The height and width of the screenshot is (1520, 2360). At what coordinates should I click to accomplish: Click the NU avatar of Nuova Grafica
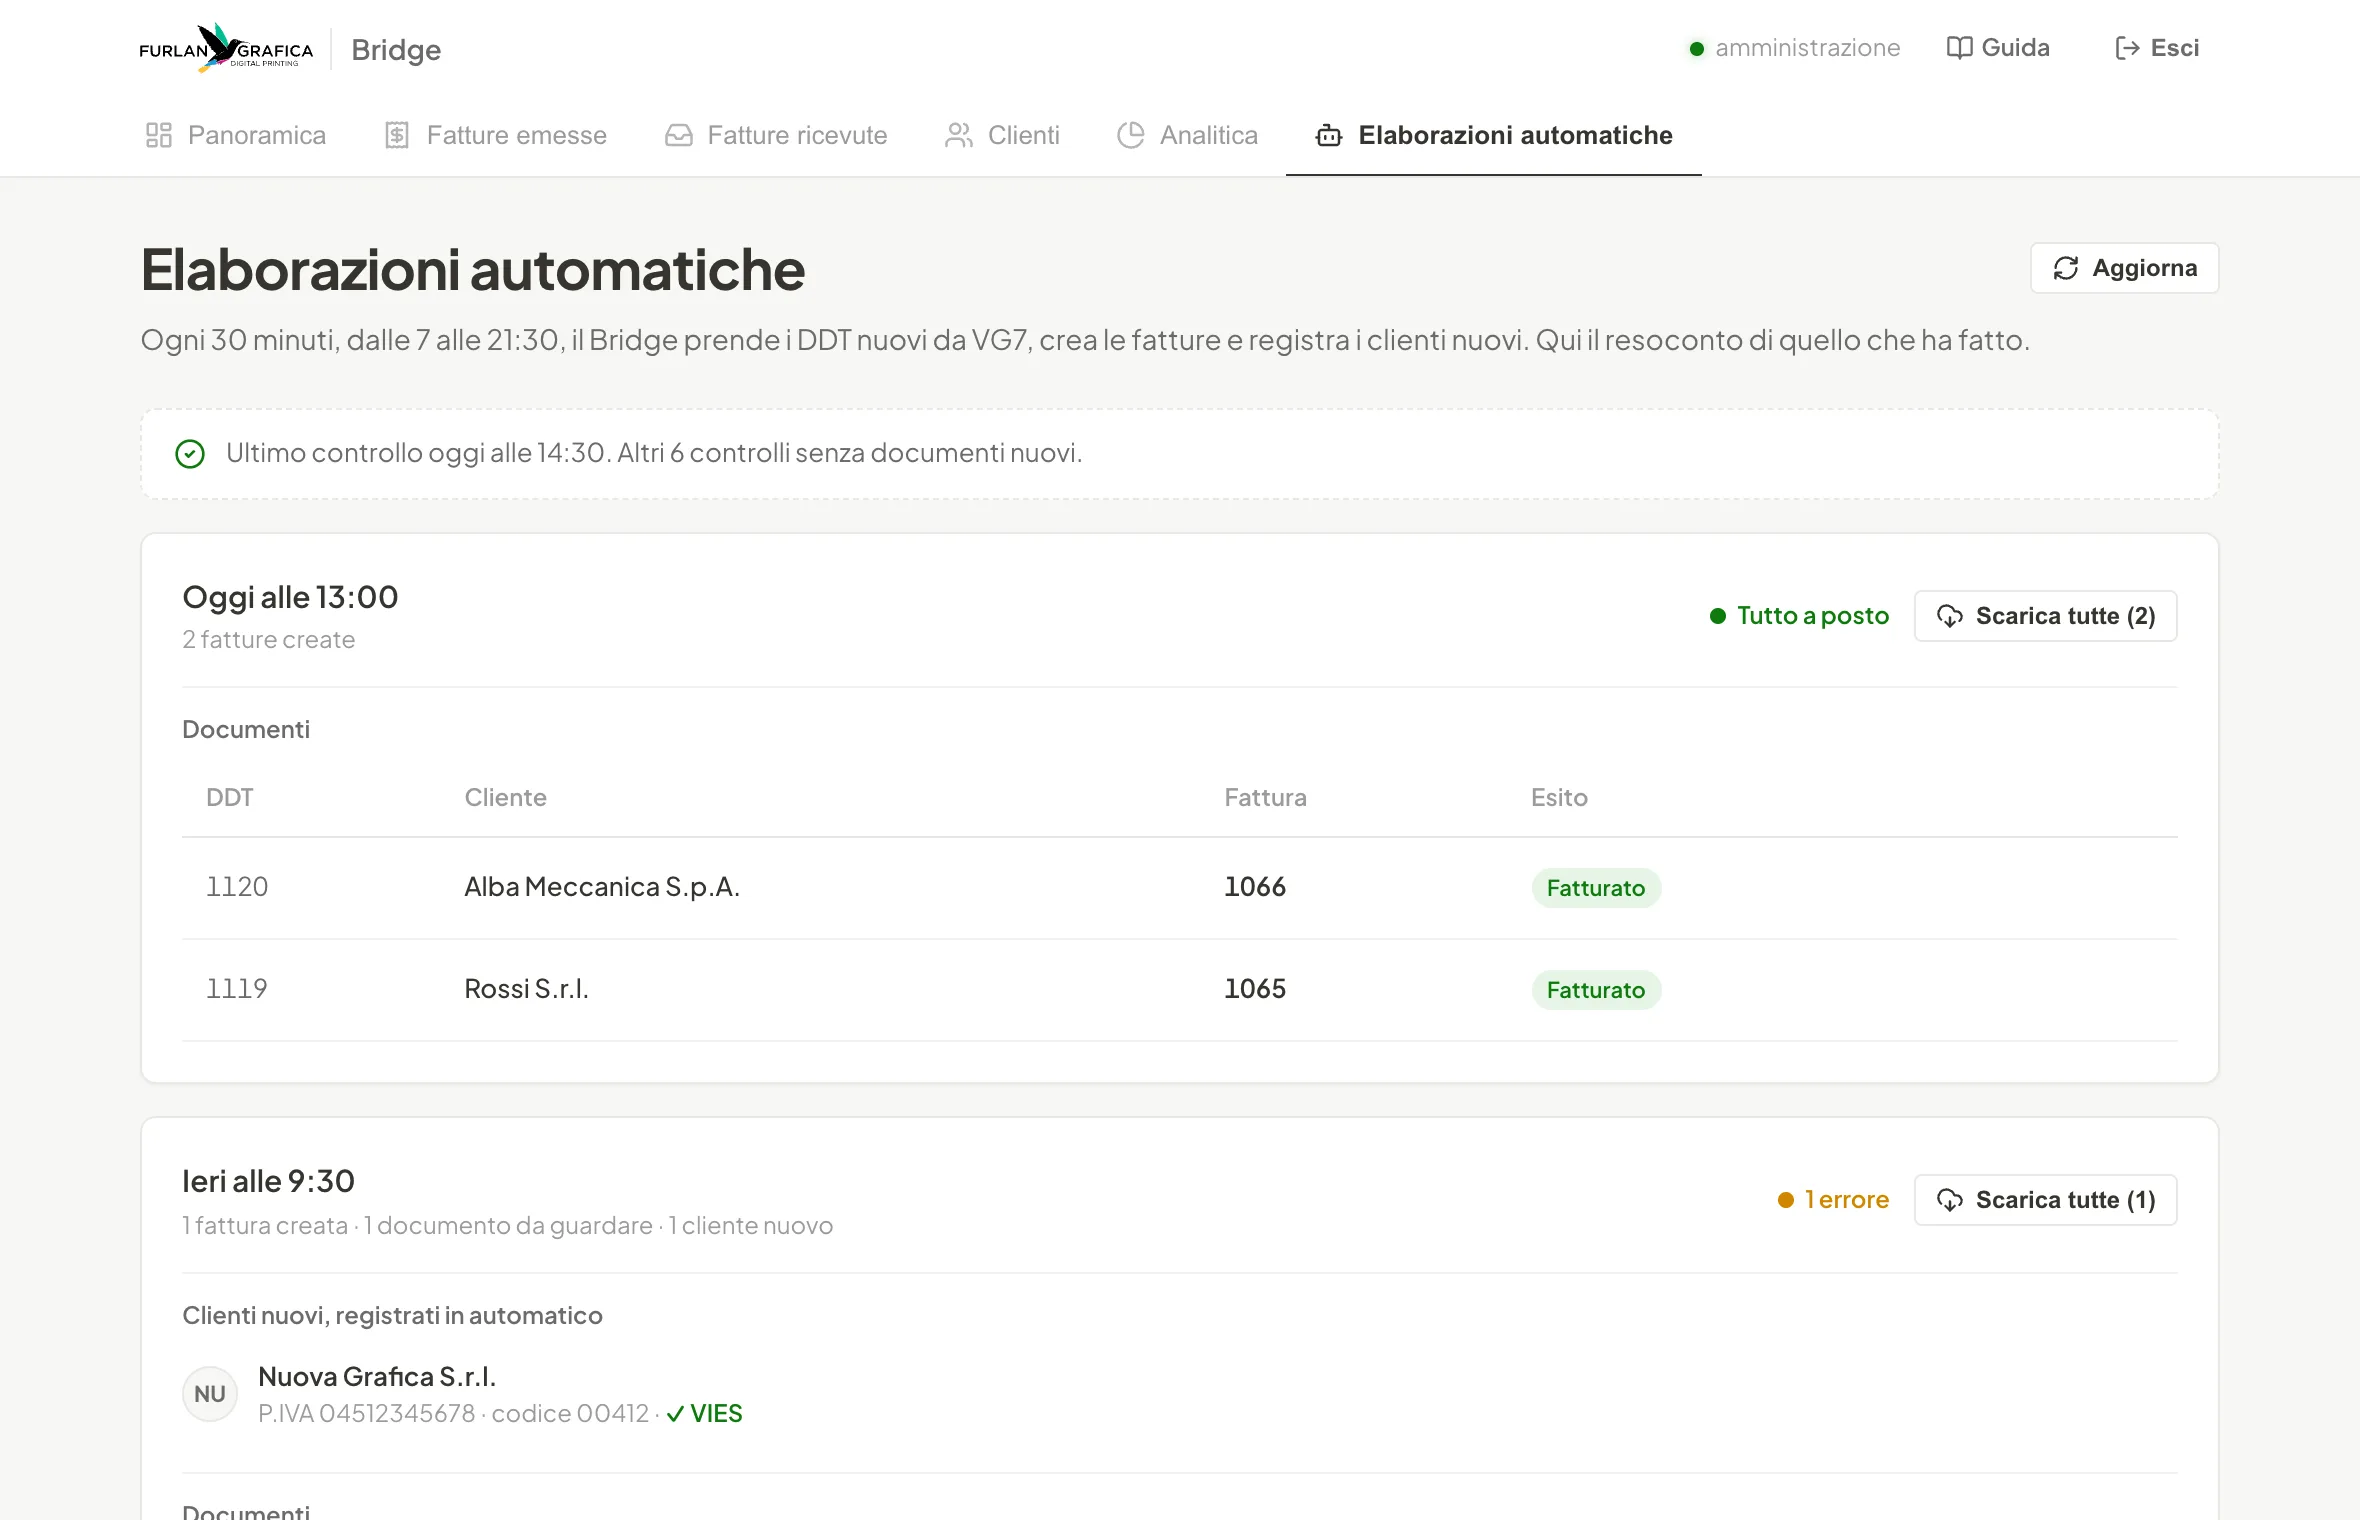pos(210,1394)
